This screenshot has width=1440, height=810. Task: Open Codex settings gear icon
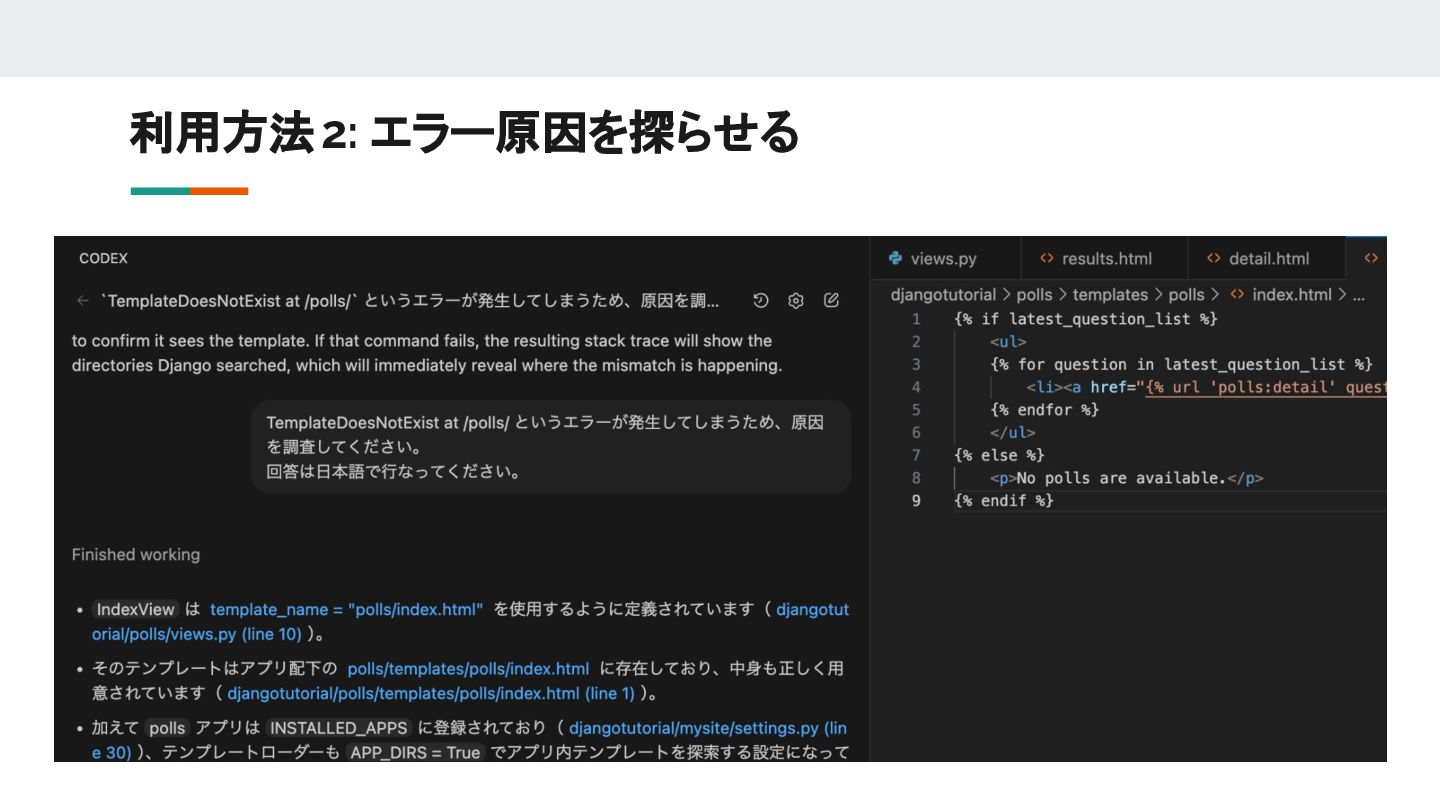coord(796,300)
